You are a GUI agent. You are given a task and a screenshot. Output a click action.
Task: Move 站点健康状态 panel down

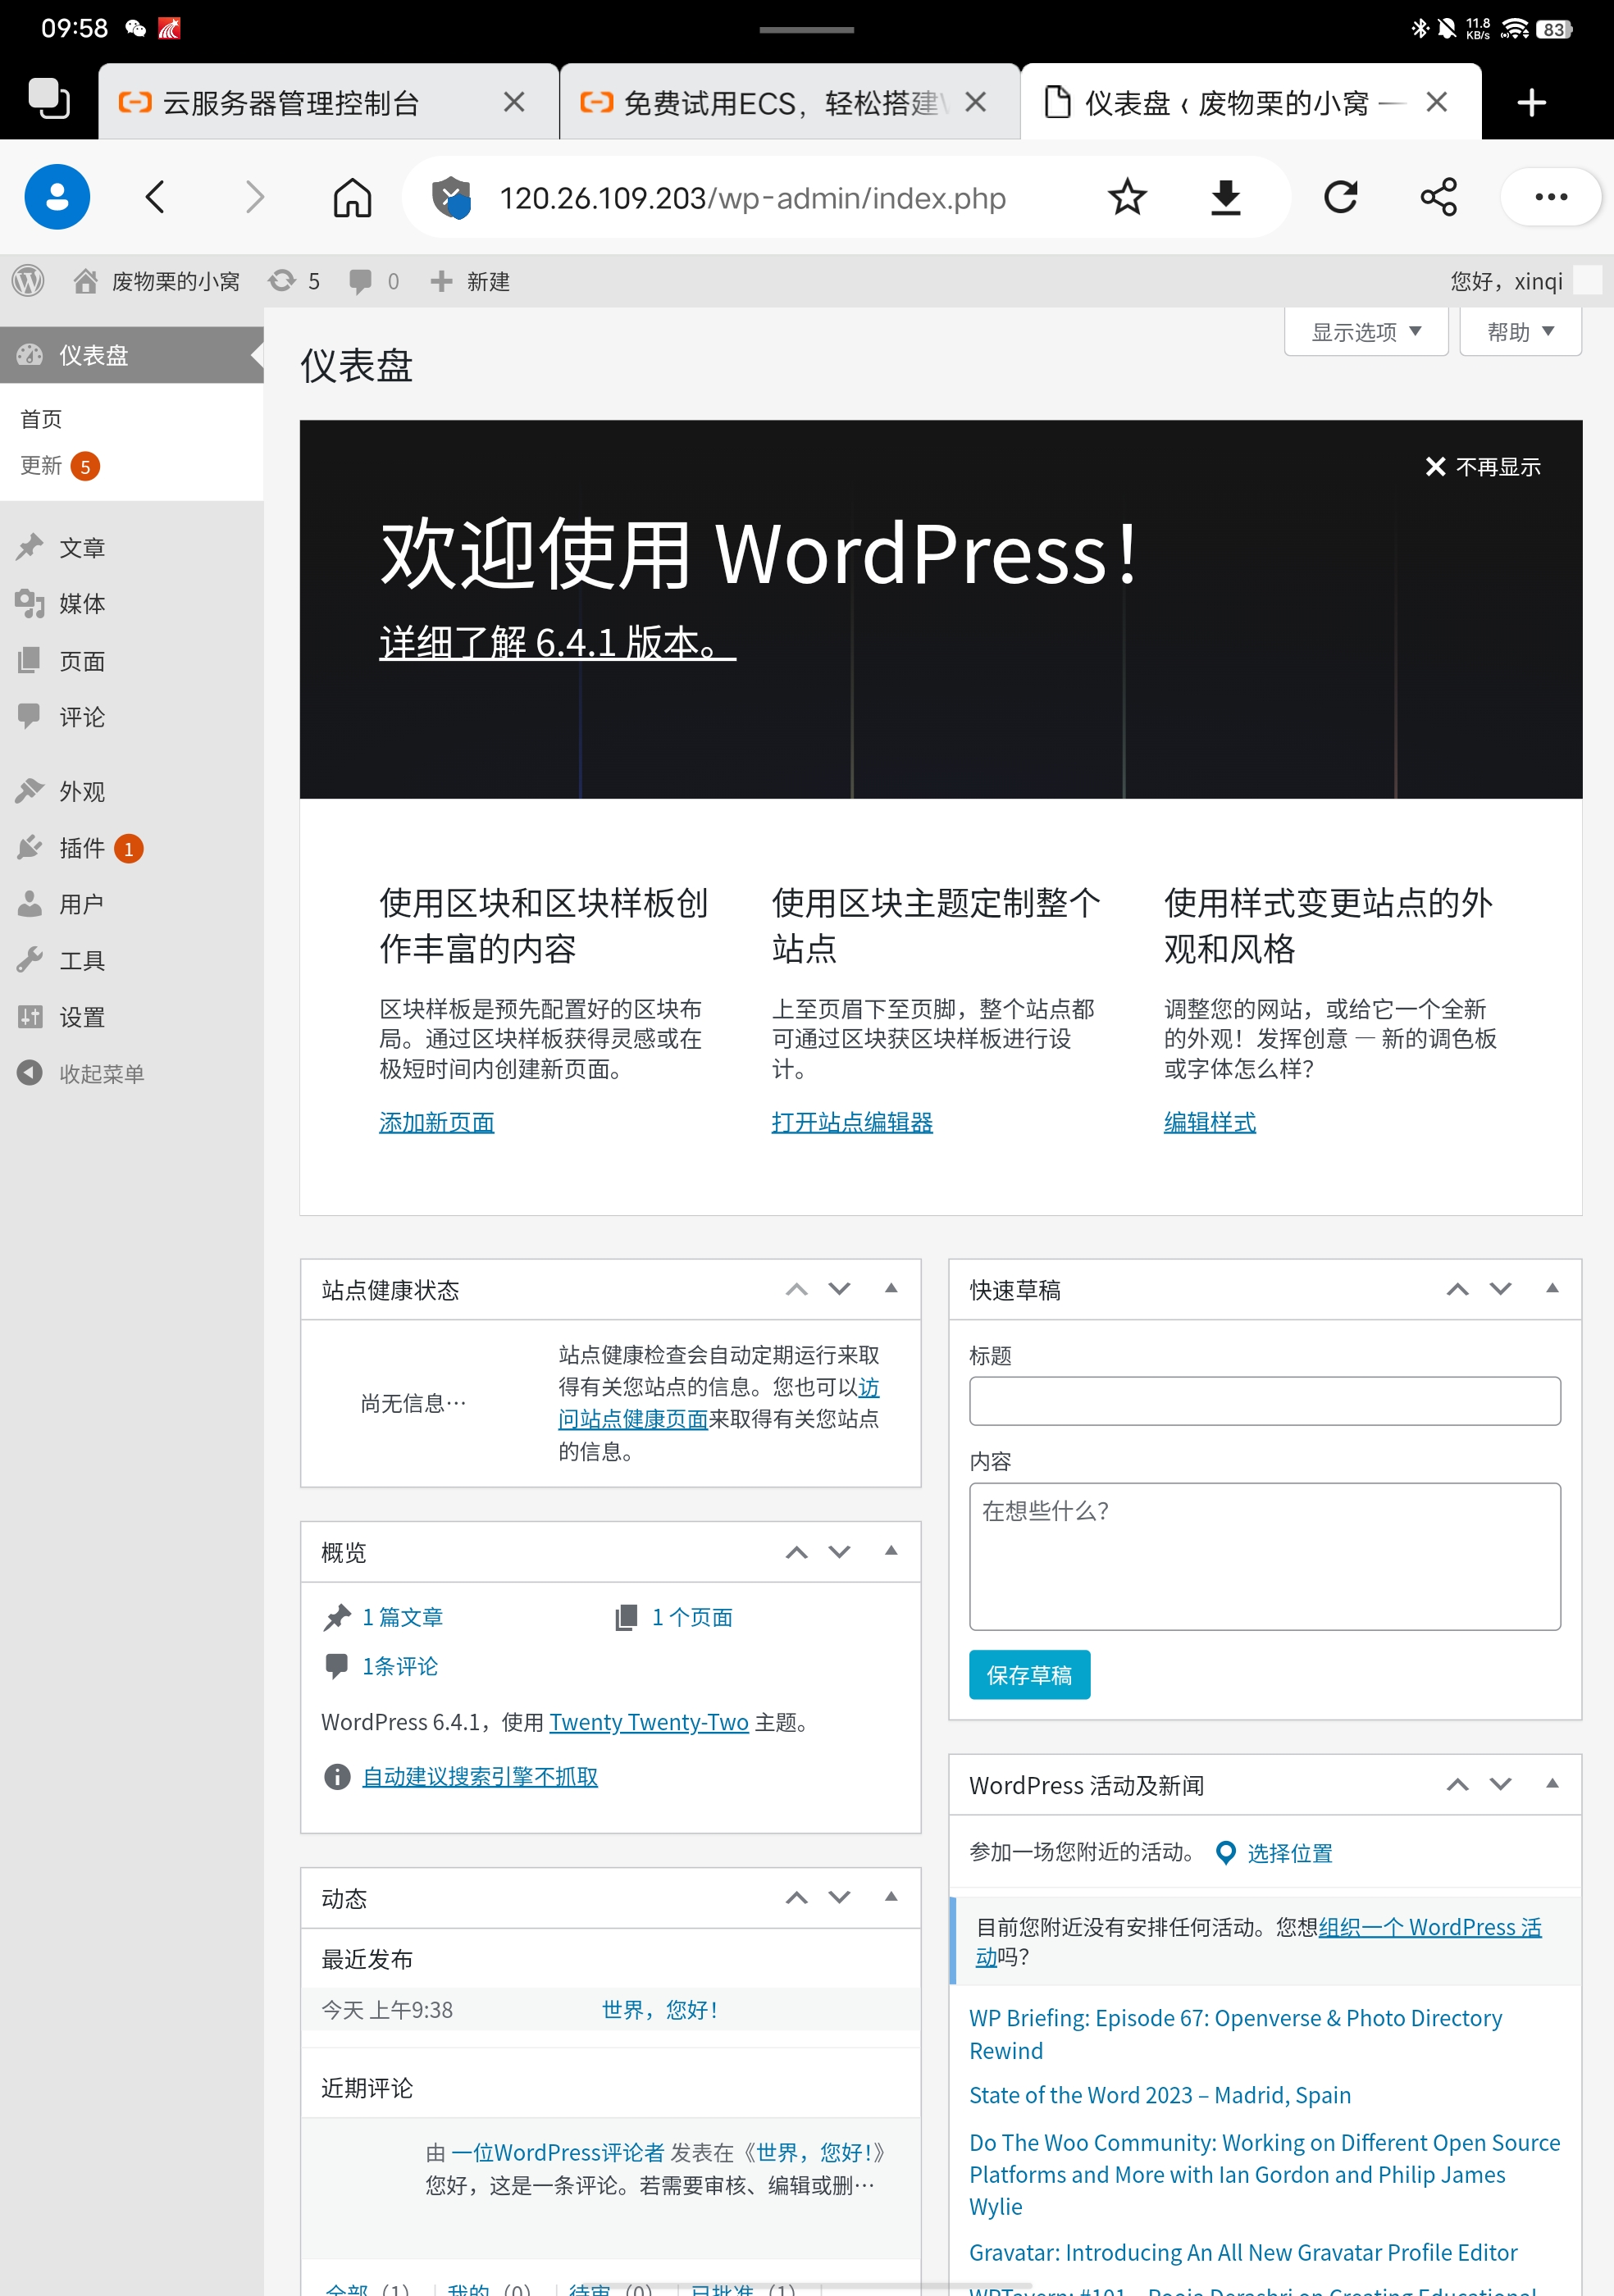point(839,1289)
